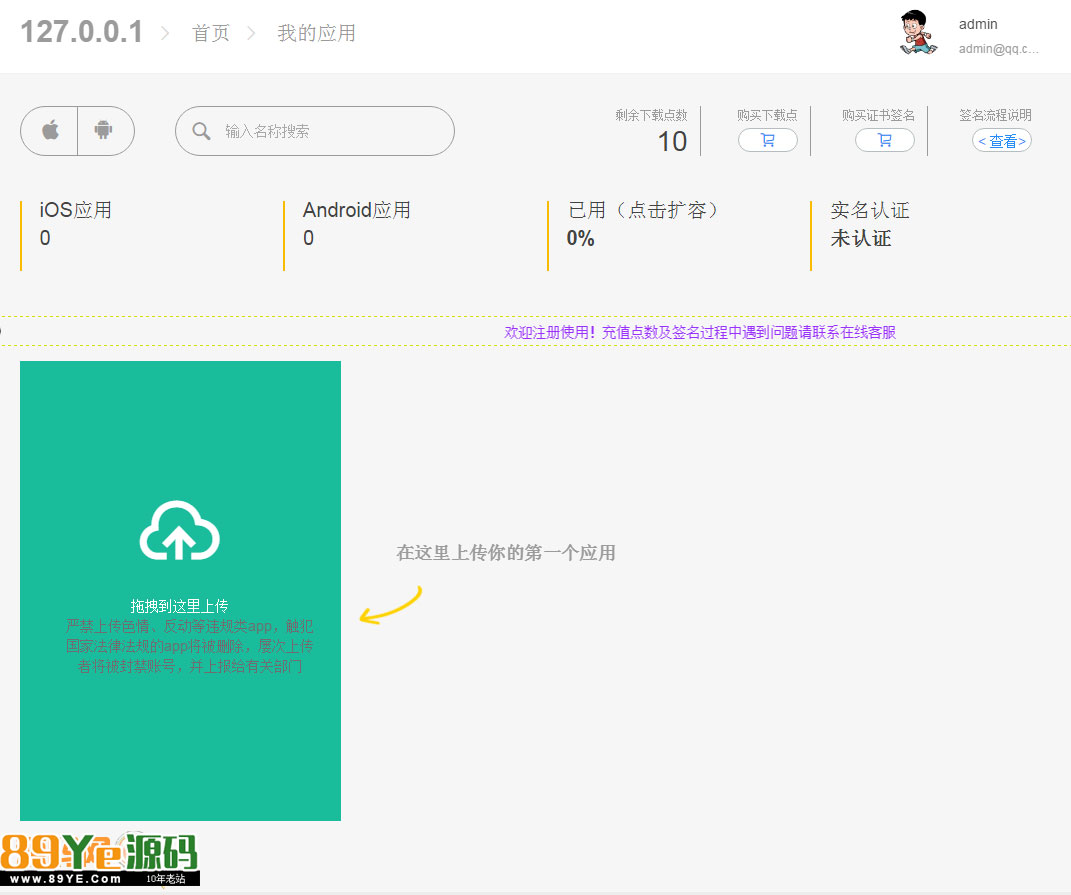Screen dimensions: 1071x895
Task: Open 我的应用 in the breadcrumb
Action: pos(316,33)
